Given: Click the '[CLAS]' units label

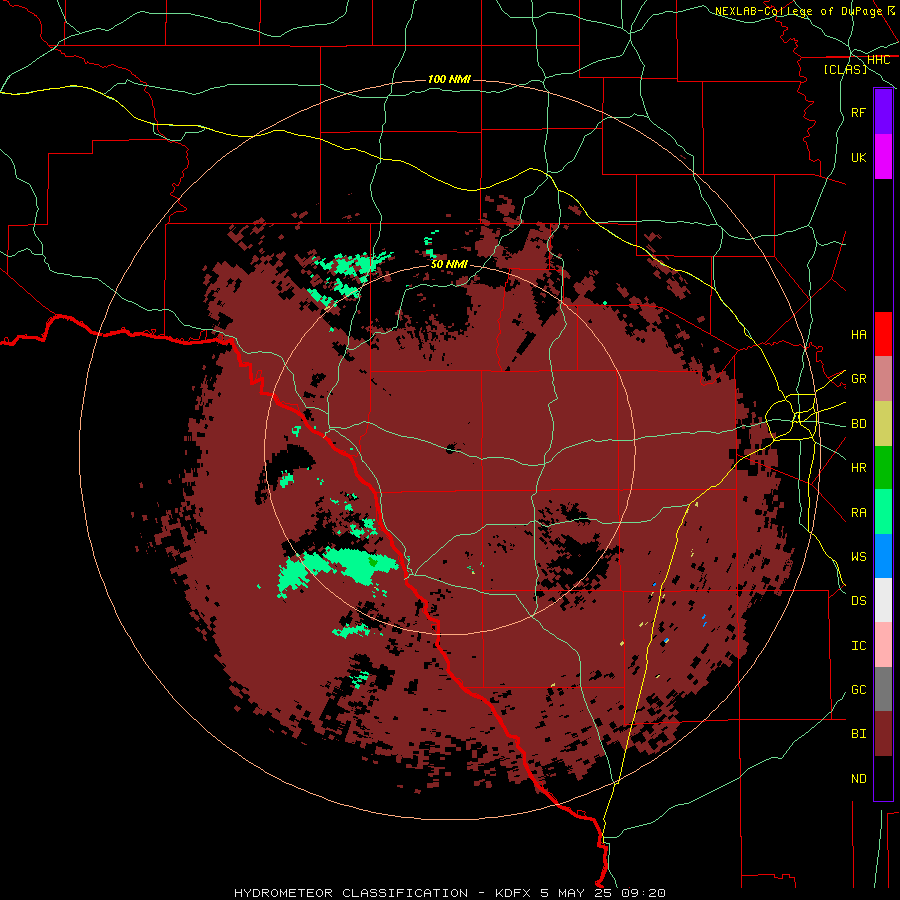Looking at the screenshot, I should point(845,69).
